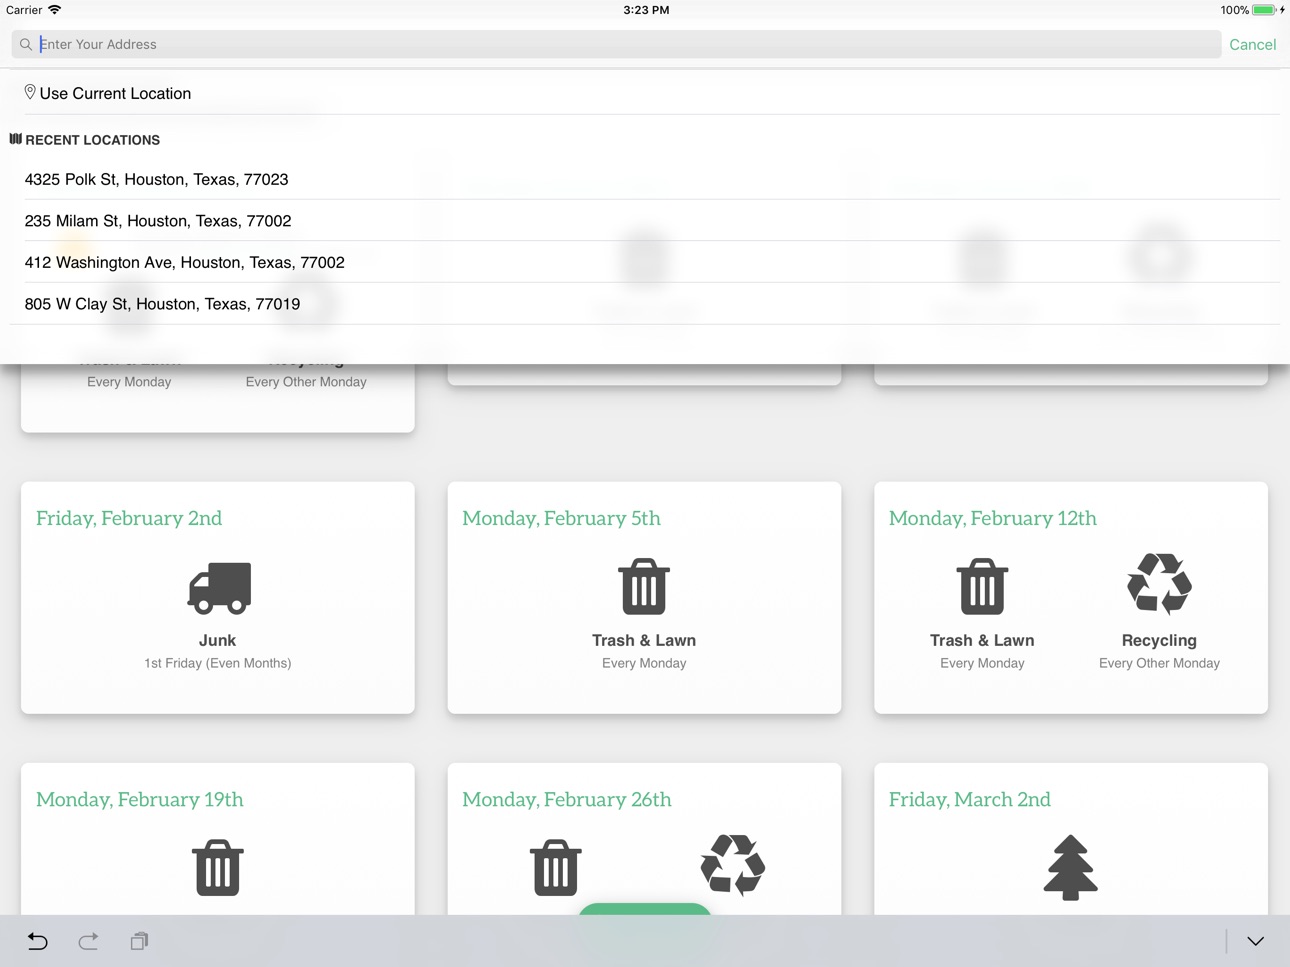Tap Recycling icon on February 12th card

tap(1159, 583)
